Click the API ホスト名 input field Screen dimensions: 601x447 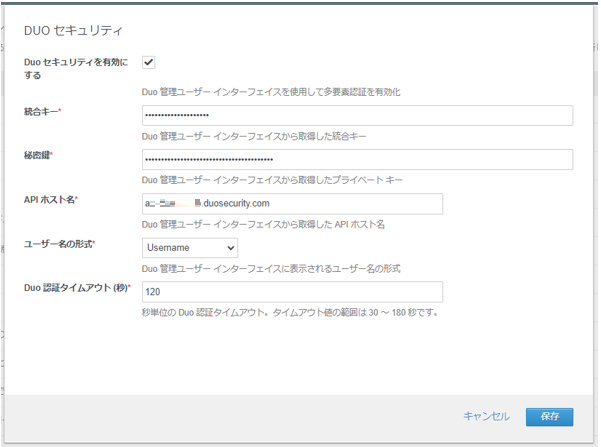[x=292, y=204]
